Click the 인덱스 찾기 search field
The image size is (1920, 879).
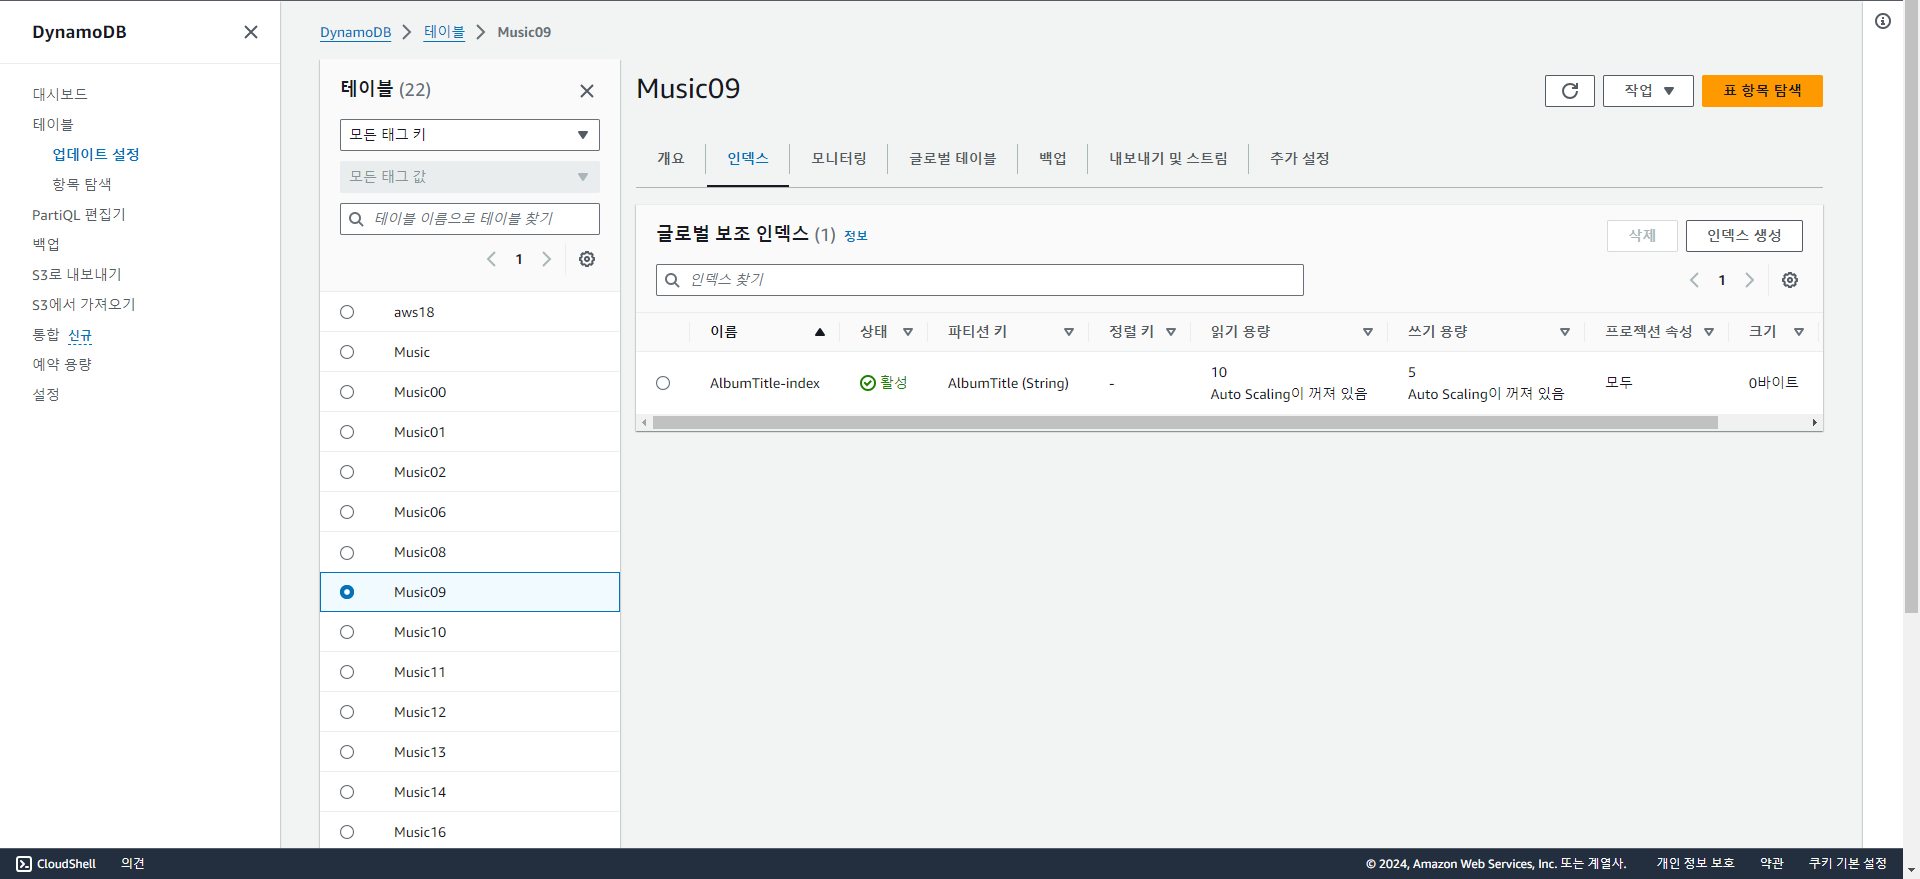click(980, 280)
